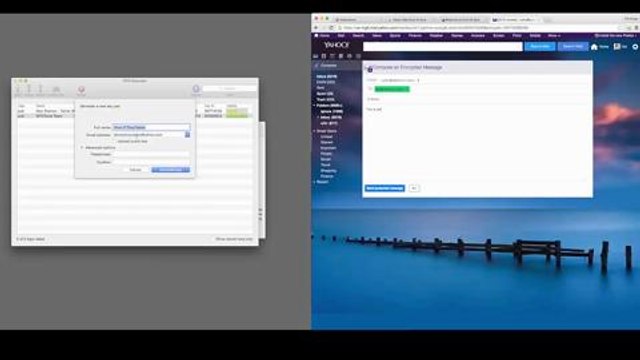Open the From address dropdown
Viewport: 640px width, 360px height.
point(418,80)
